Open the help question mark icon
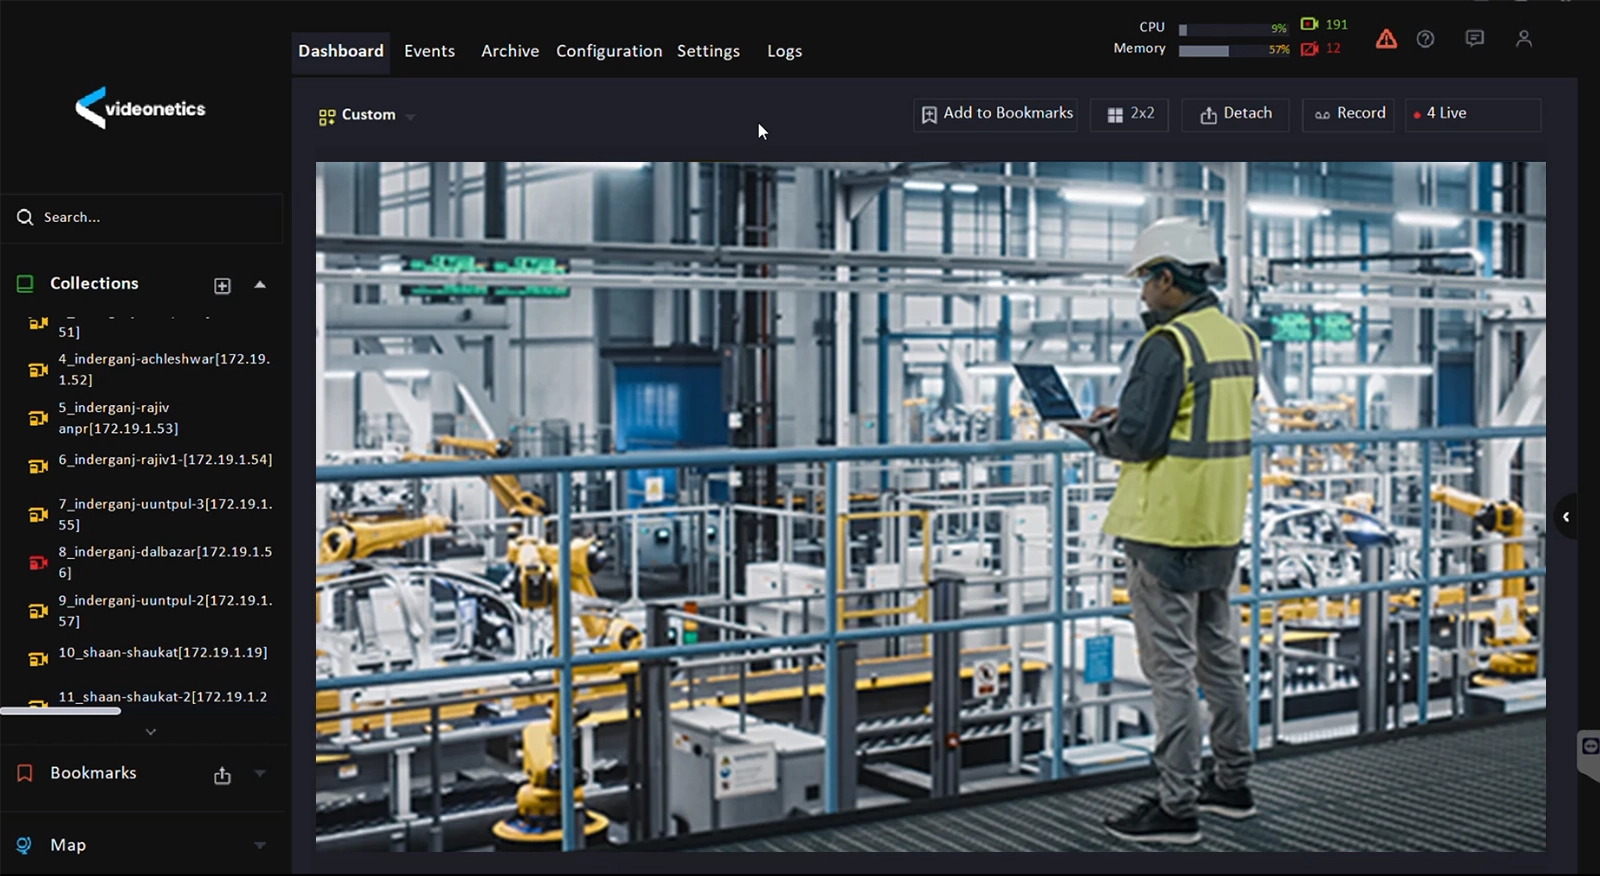Viewport: 1600px width, 876px height. click(x=1425, y=39)
